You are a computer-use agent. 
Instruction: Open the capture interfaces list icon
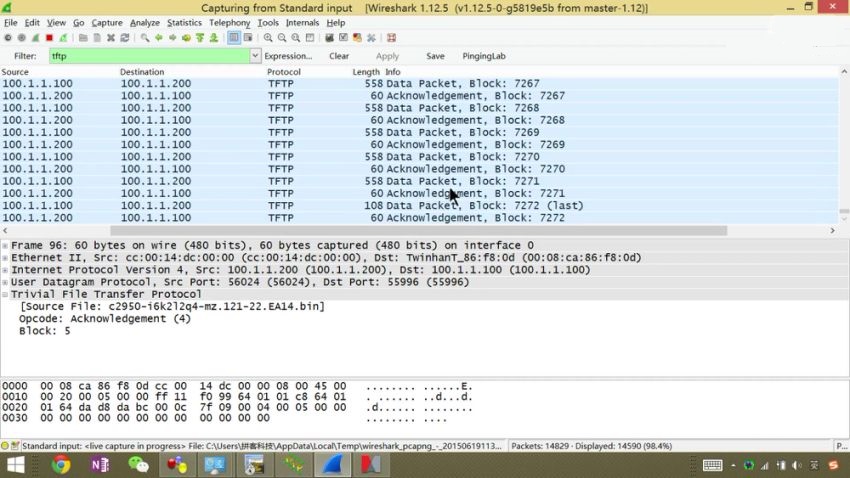pos(8,38)
